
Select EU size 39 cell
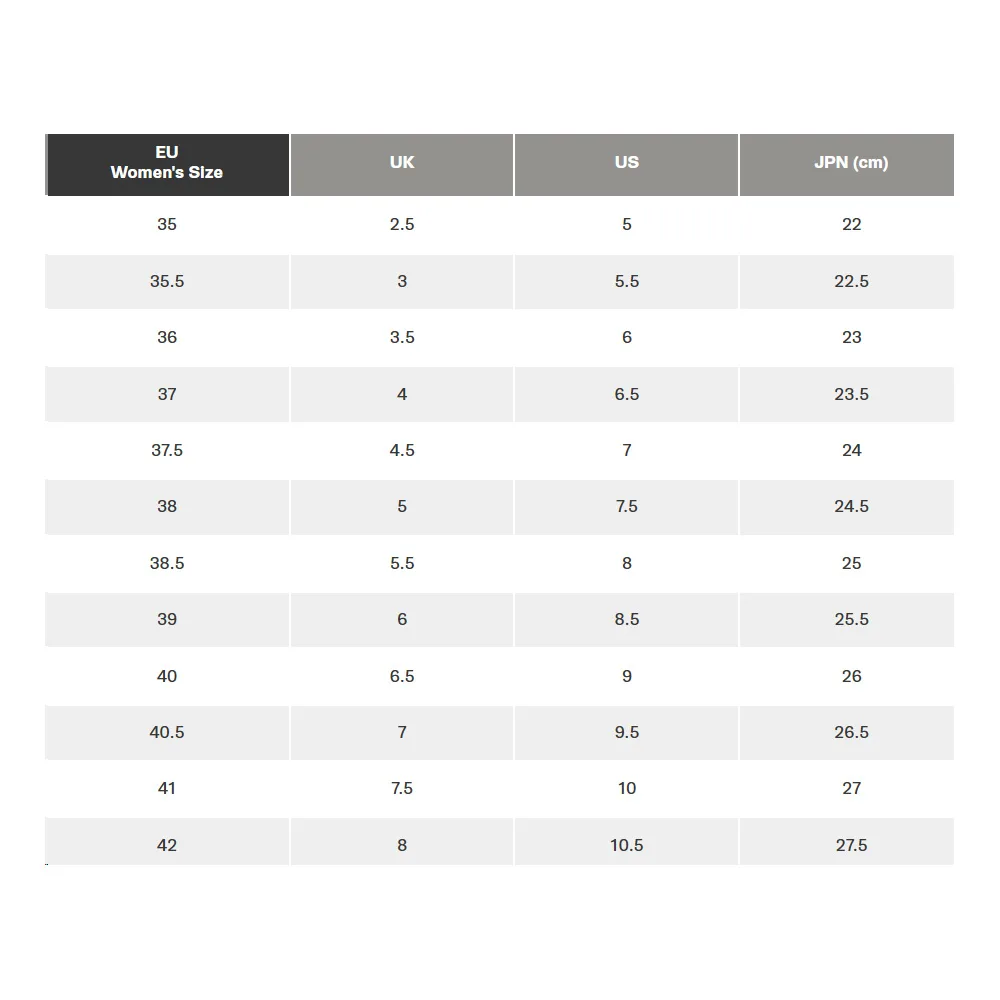point(167,619)
